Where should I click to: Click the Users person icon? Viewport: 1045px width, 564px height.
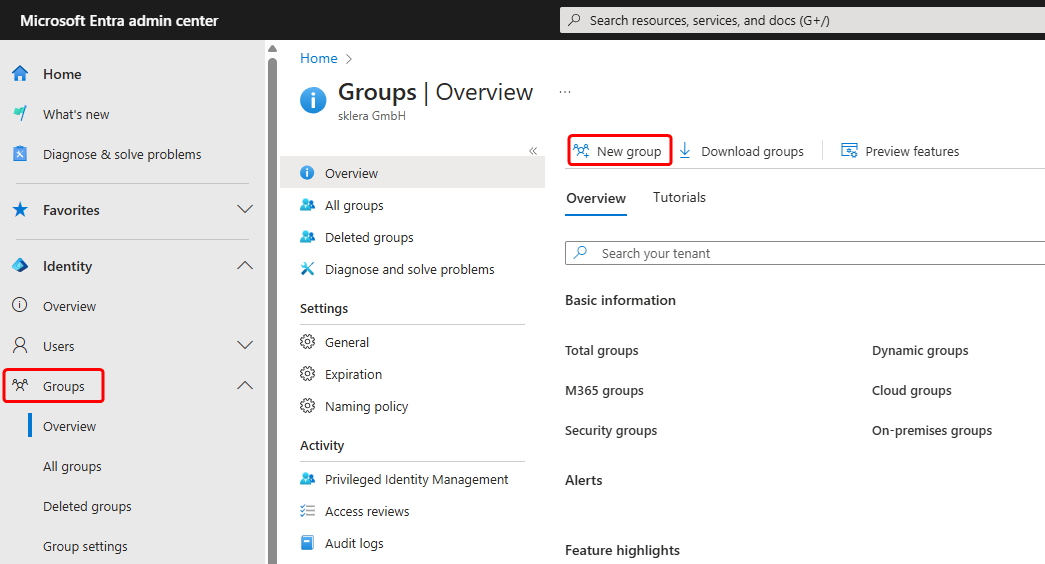pyautogui.click(x=20, y=345)
